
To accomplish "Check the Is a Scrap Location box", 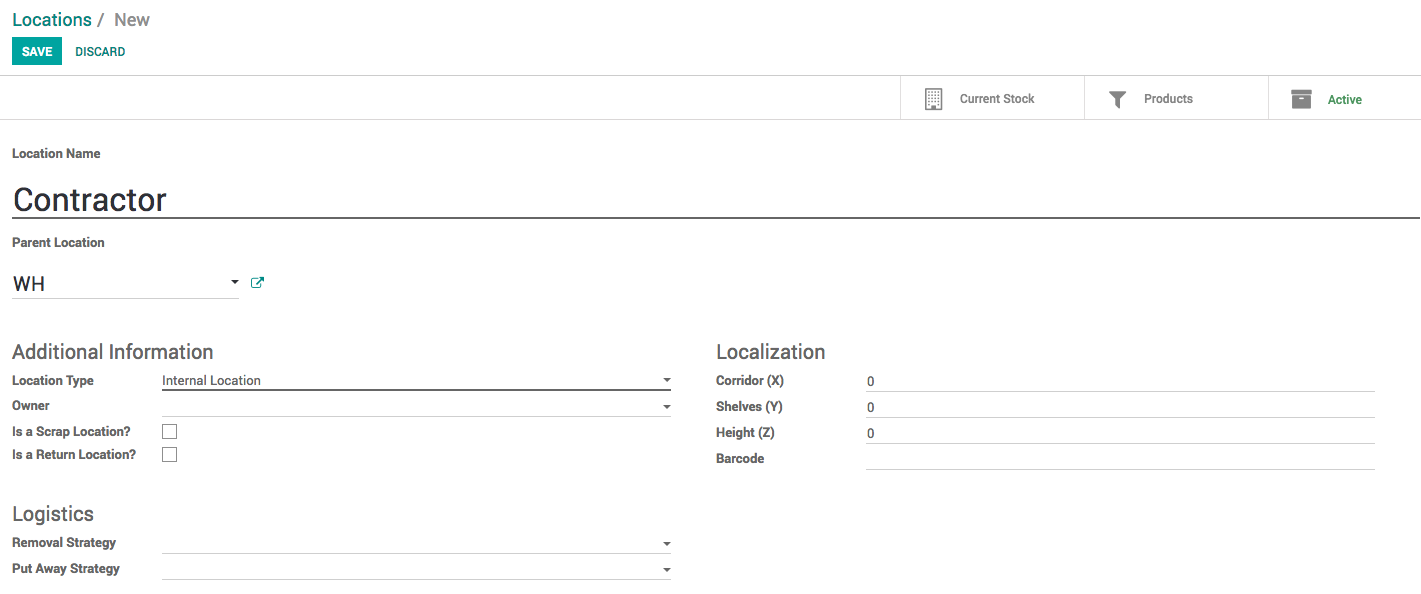I will [170, 432].
